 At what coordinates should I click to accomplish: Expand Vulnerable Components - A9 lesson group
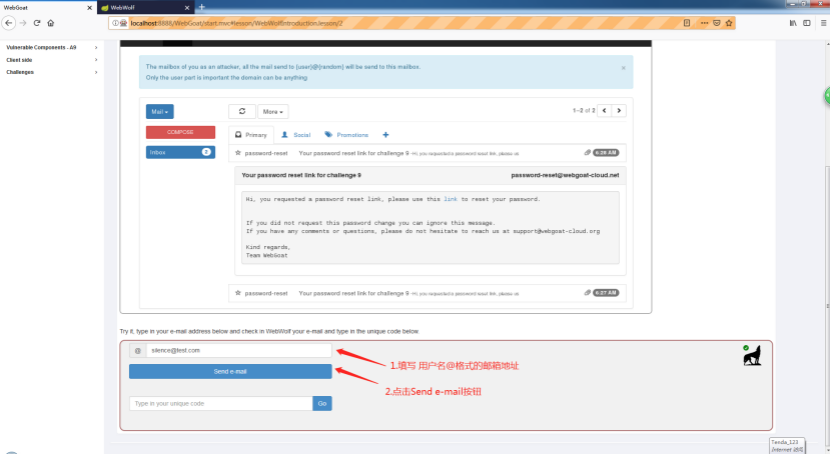pos(51,47)
